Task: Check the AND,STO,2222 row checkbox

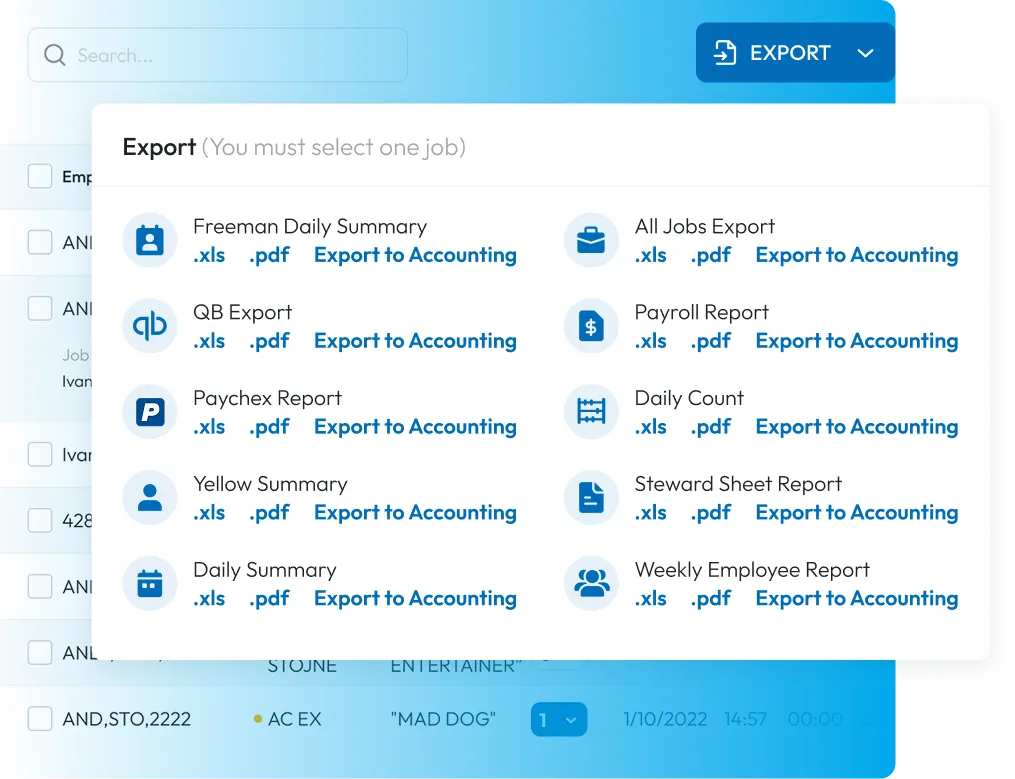Action: click(x=40, y=719)
